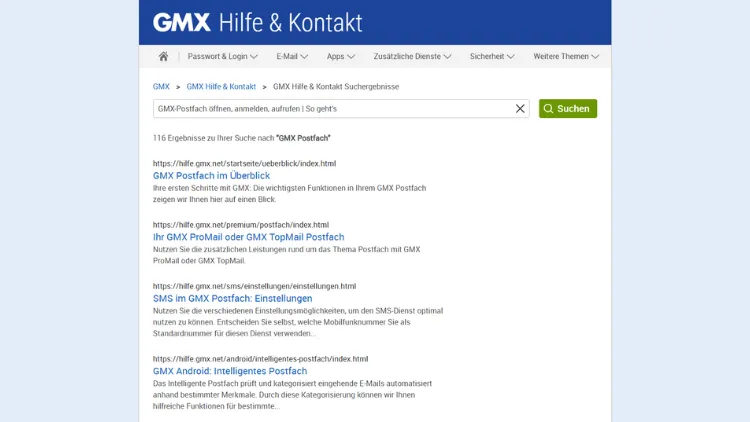Start search with green Suchen button
This screenshot has height=422, width=750.
pyautogui.click(x=568, y=109)
